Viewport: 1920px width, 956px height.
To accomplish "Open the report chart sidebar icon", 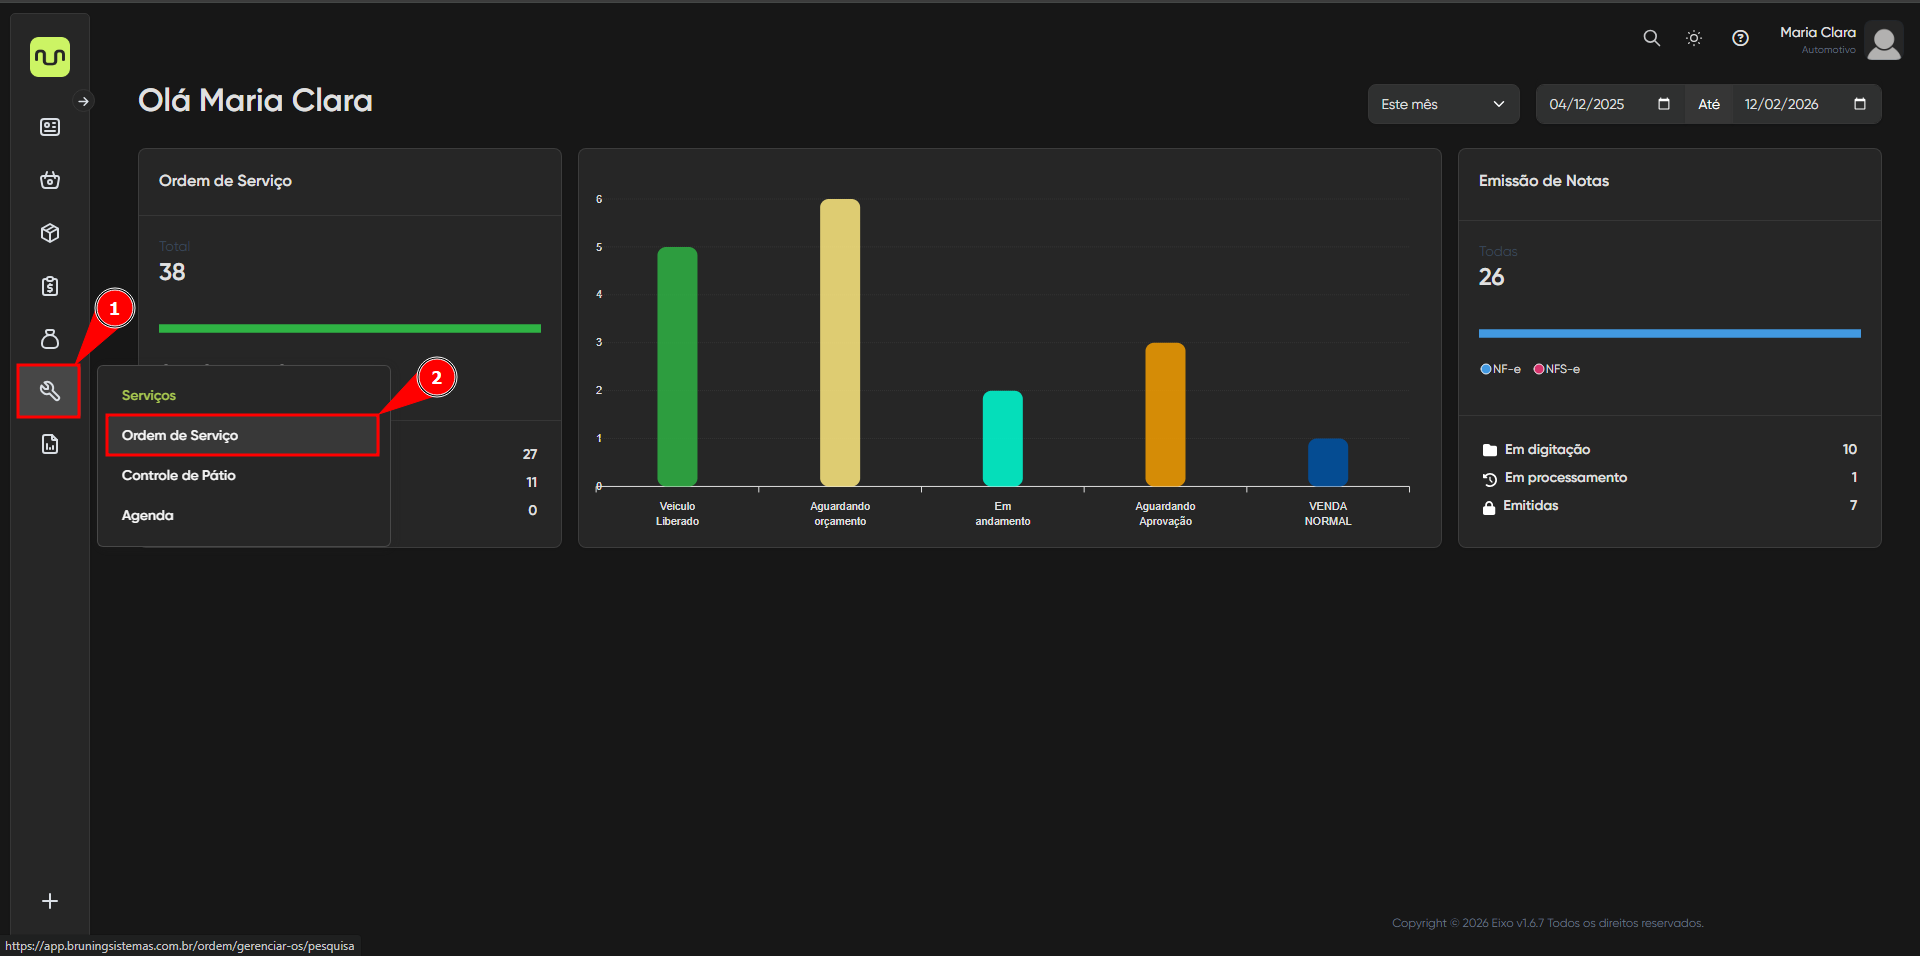I will coord(50,444).
